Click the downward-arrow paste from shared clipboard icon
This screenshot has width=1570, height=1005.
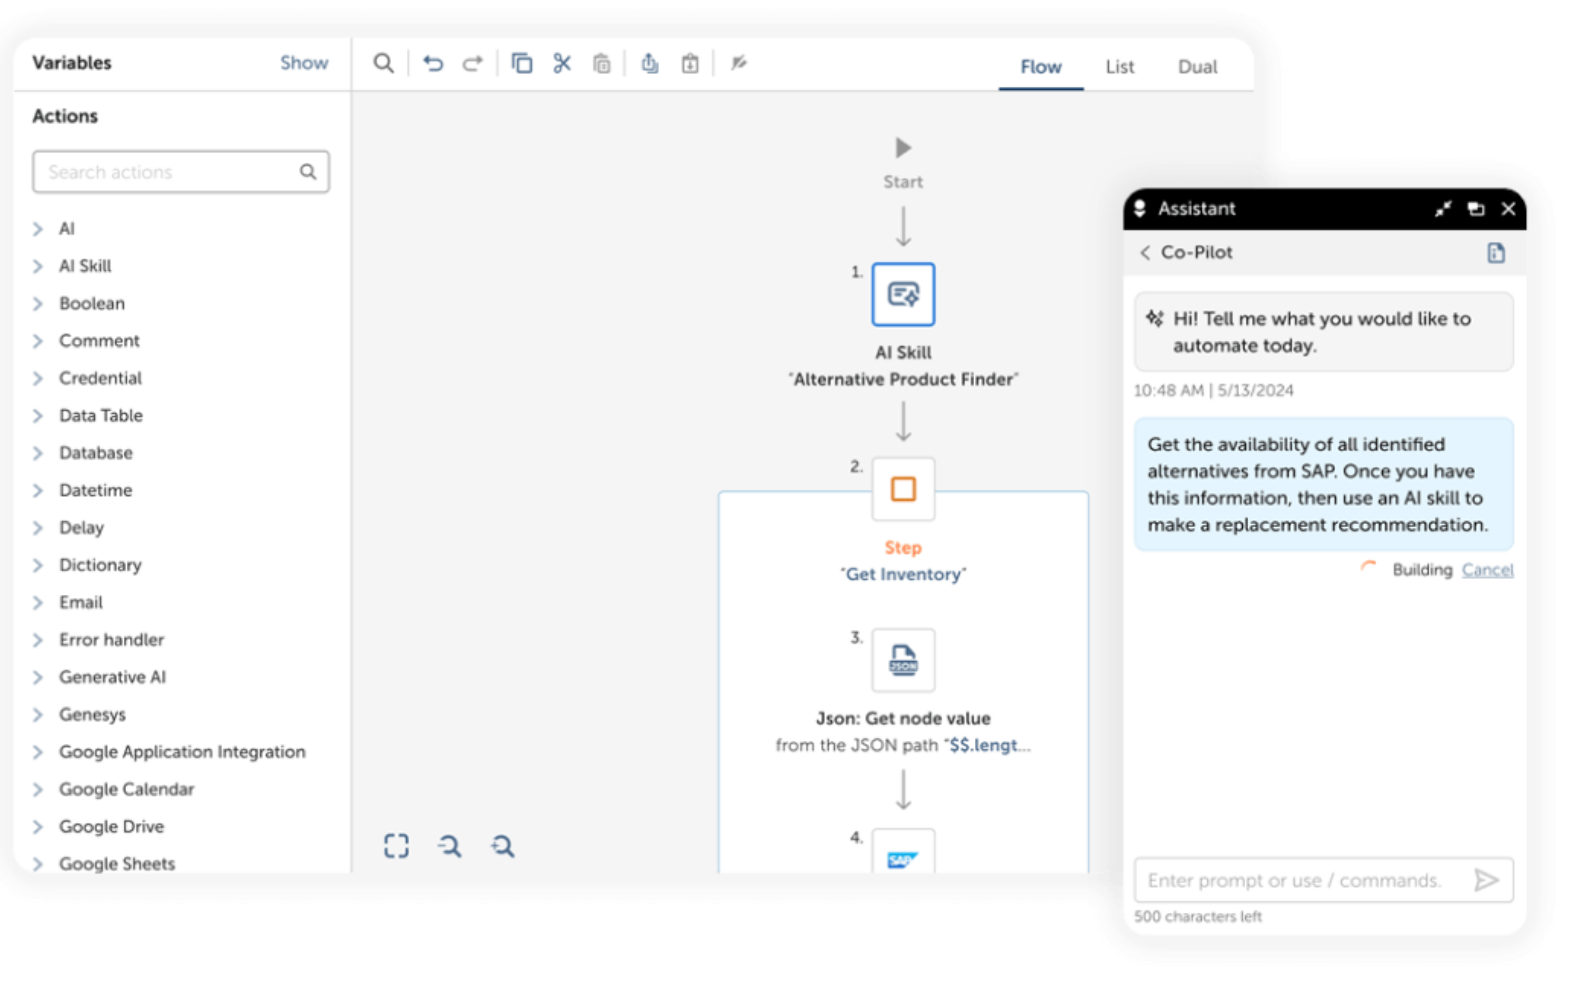tap(690, 63)
